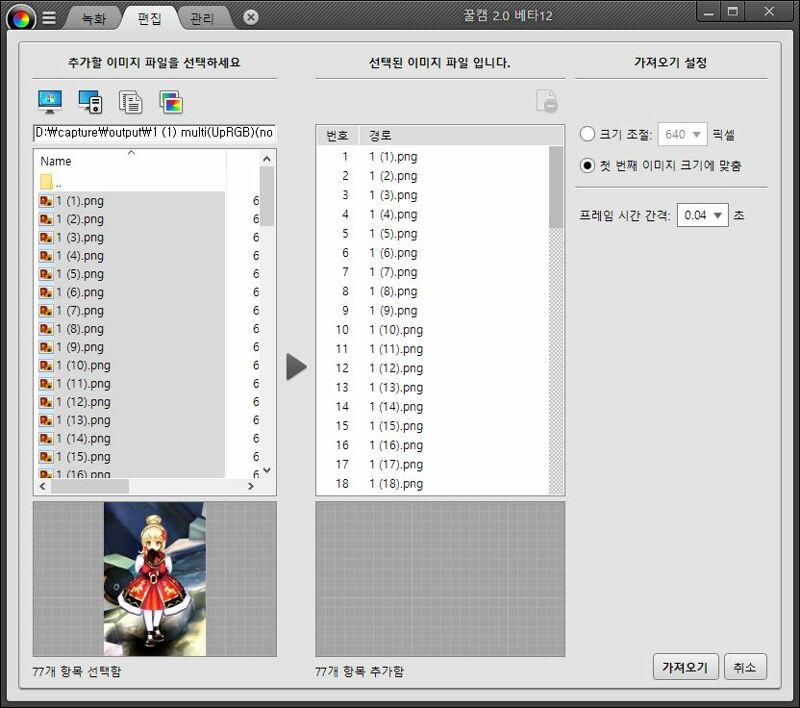Select file 1 (2).png in browser list
This screenshot has width=800, height=708.
click(x=131, y=219)
